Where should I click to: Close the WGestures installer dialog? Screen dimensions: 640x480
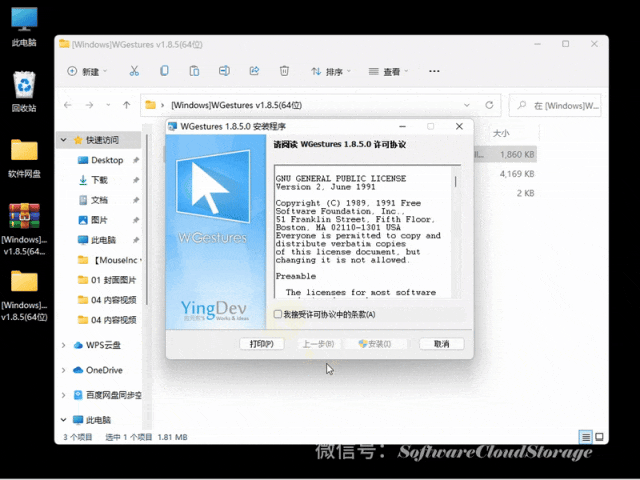[459, 127]
